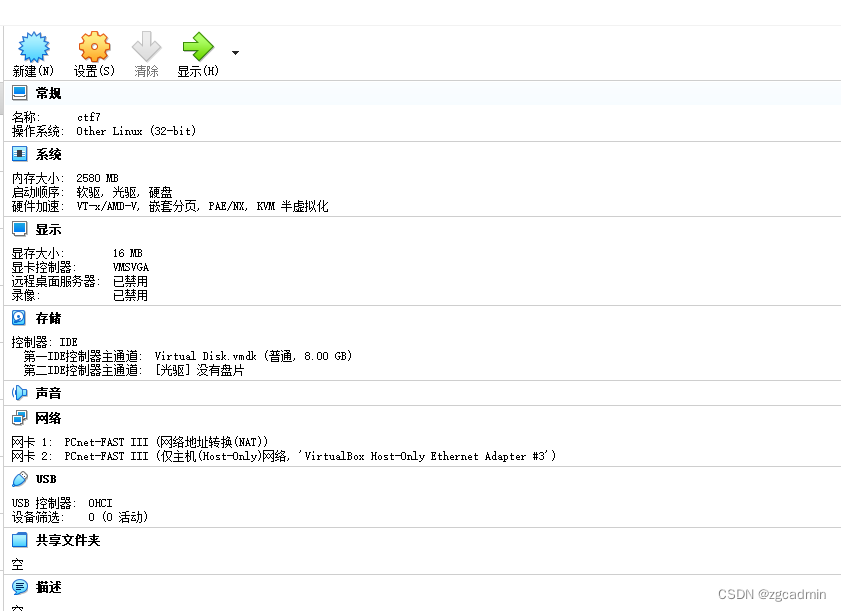Viewport: 841px width, 611px height.
Task: Click the 远程桌面服务器 label
Action: pyautogui.click(x=56, y=281)
